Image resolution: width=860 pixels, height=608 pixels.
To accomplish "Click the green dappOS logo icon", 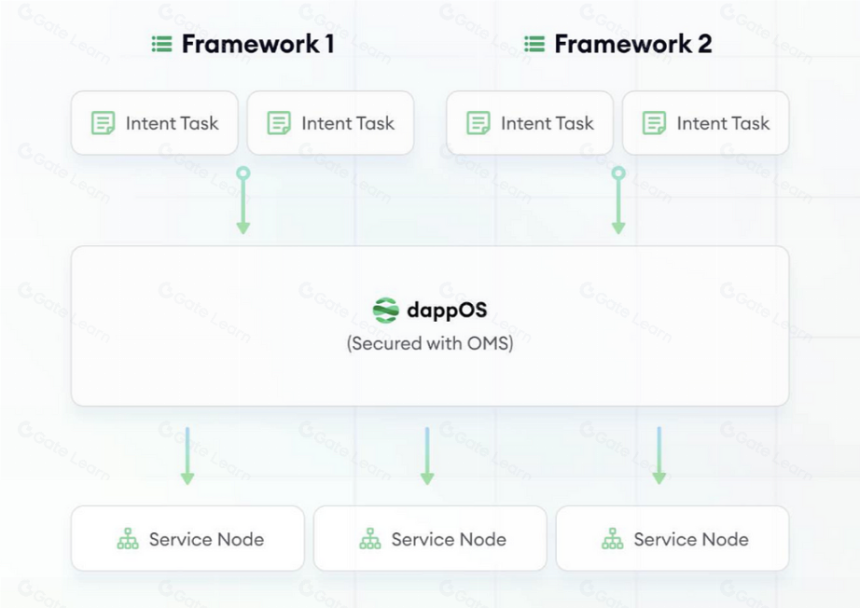I will tap(386, 310).
